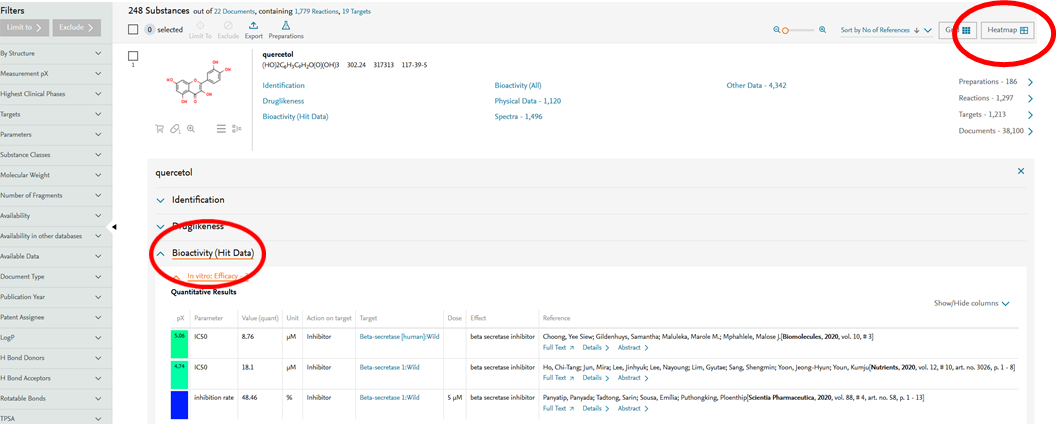Click the shopping cart icon under quercetol structure

coord(159,129)
